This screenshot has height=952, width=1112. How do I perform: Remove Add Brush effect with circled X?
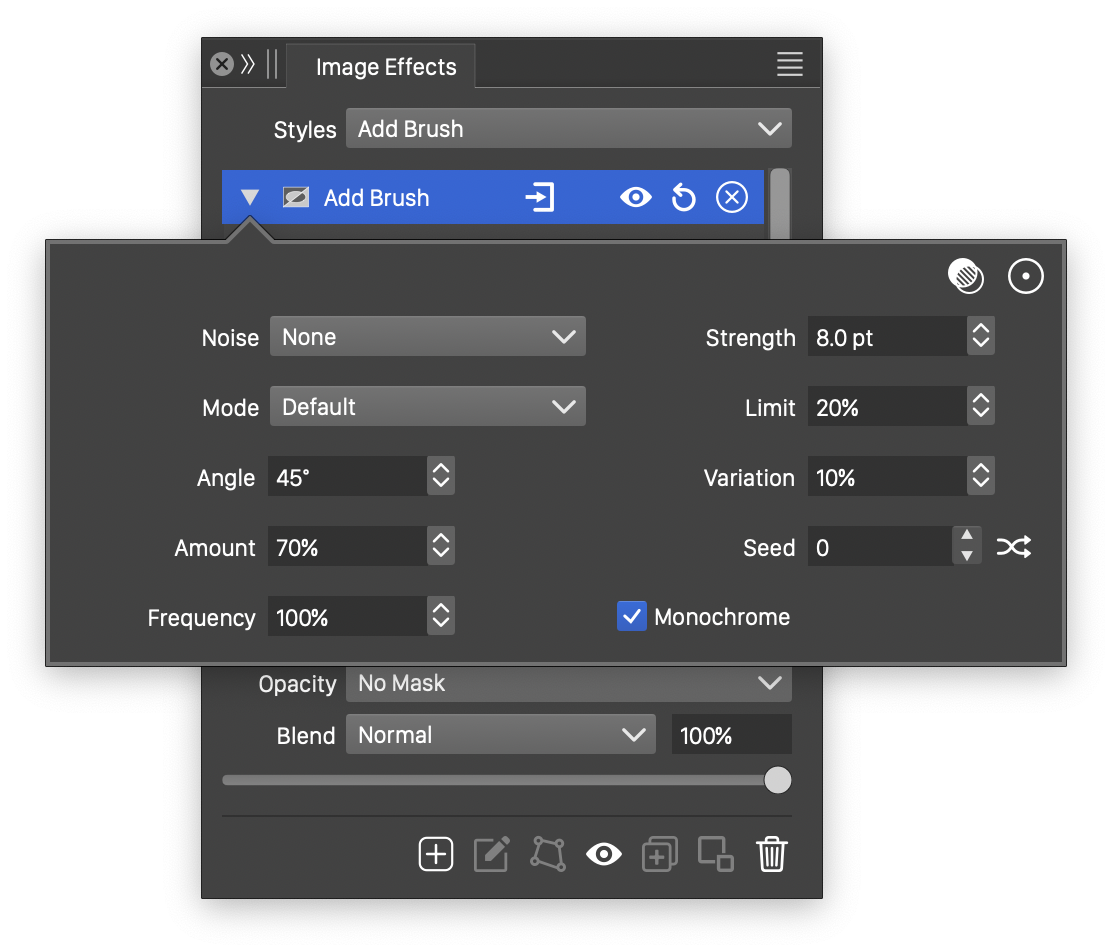point(732,198)
